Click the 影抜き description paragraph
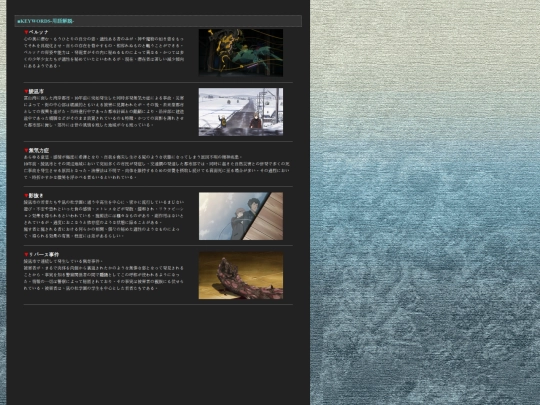The width and height of the screenshot is (540, 405). [x=104, y=219]
